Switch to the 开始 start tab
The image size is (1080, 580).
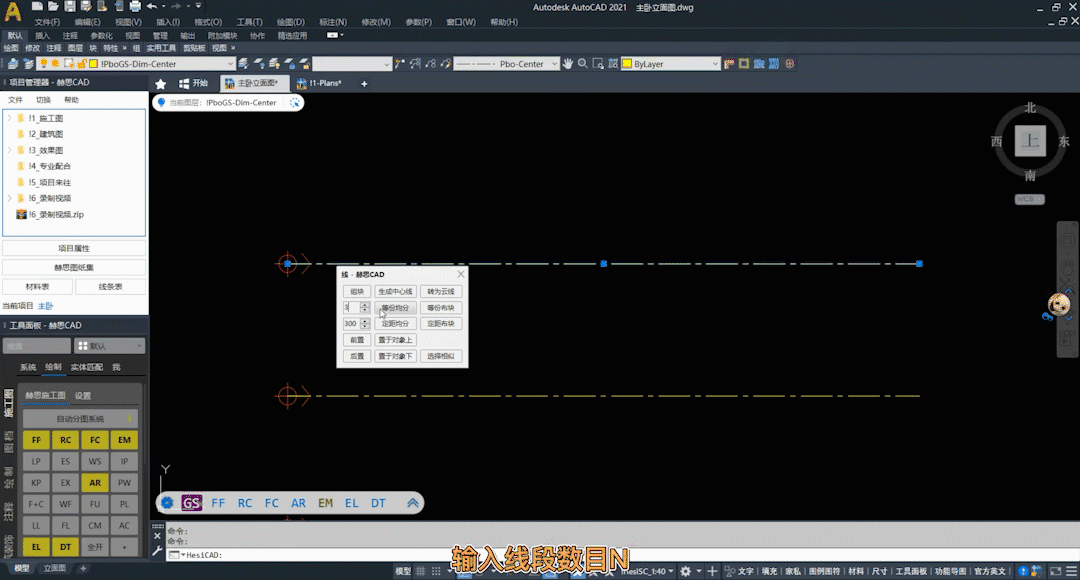[x=194, y=83]
